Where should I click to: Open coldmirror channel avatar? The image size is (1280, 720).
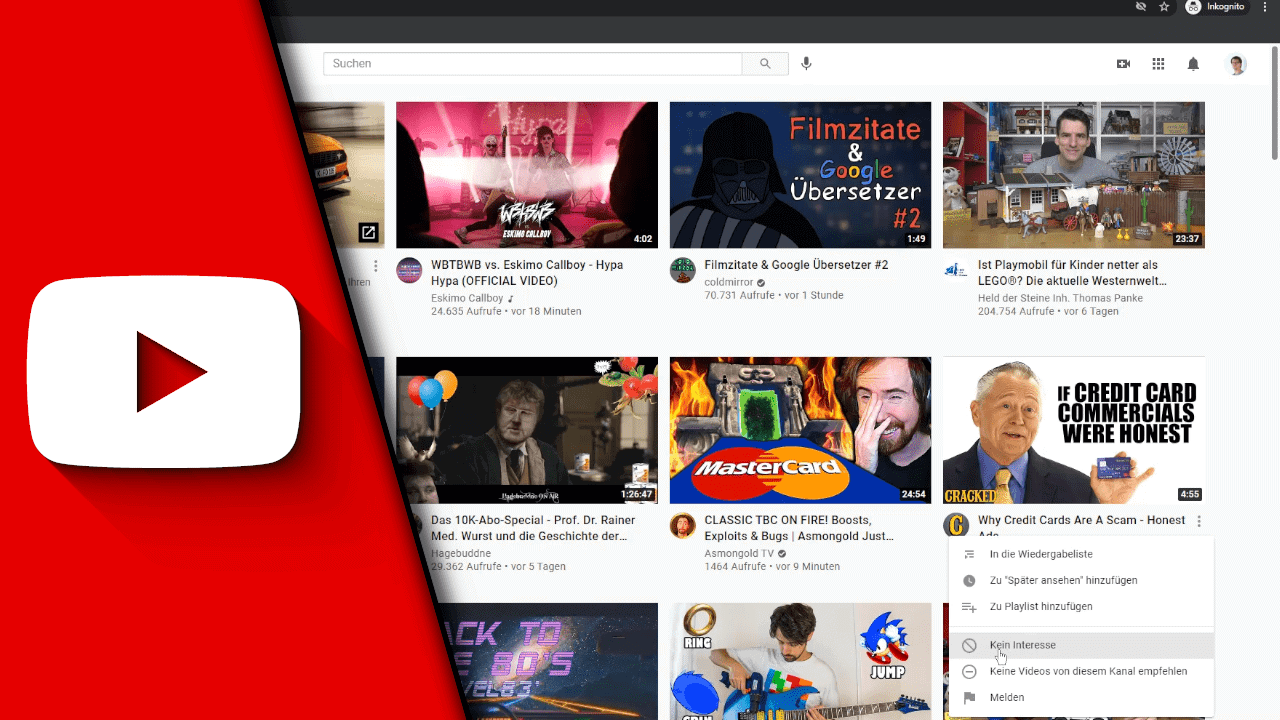click(682, 270)
